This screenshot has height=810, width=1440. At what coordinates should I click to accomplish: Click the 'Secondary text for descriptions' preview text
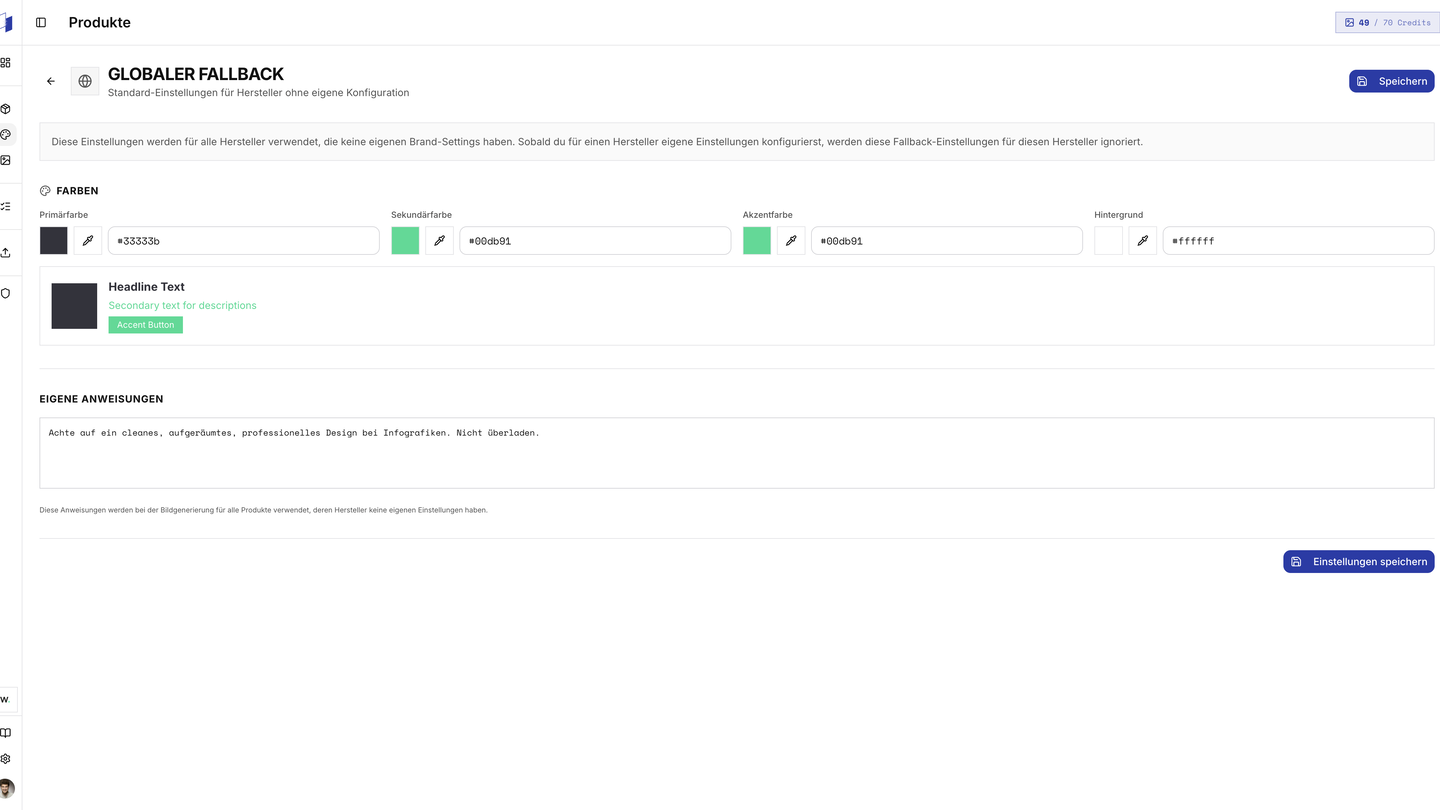click(183, 305)
